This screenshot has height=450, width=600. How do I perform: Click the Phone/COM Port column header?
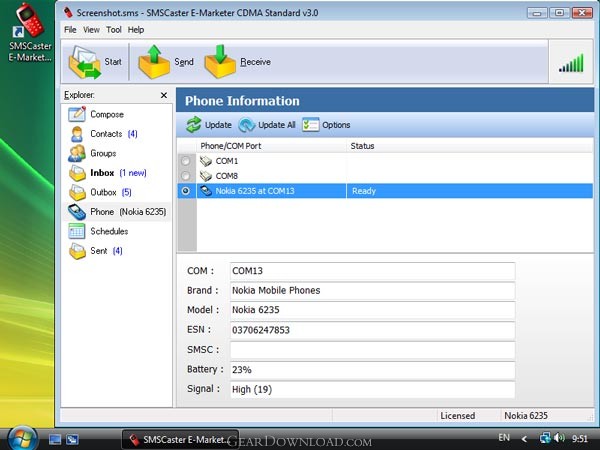(x=271, y=146)
